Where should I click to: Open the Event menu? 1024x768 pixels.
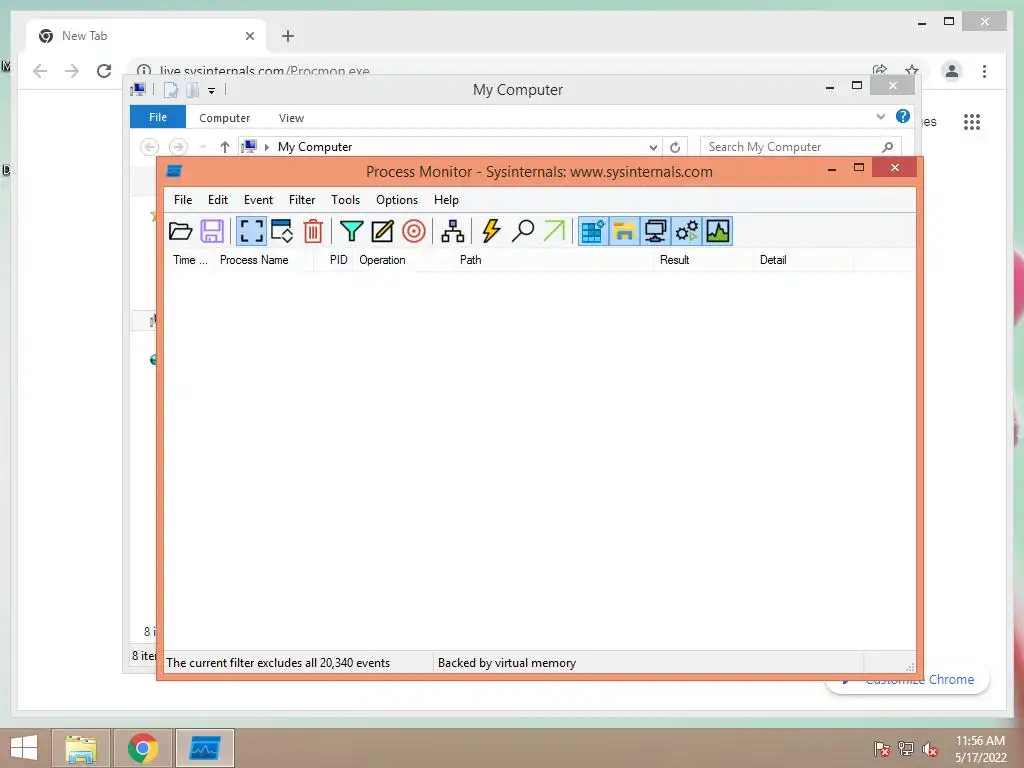tap(259, 200)
